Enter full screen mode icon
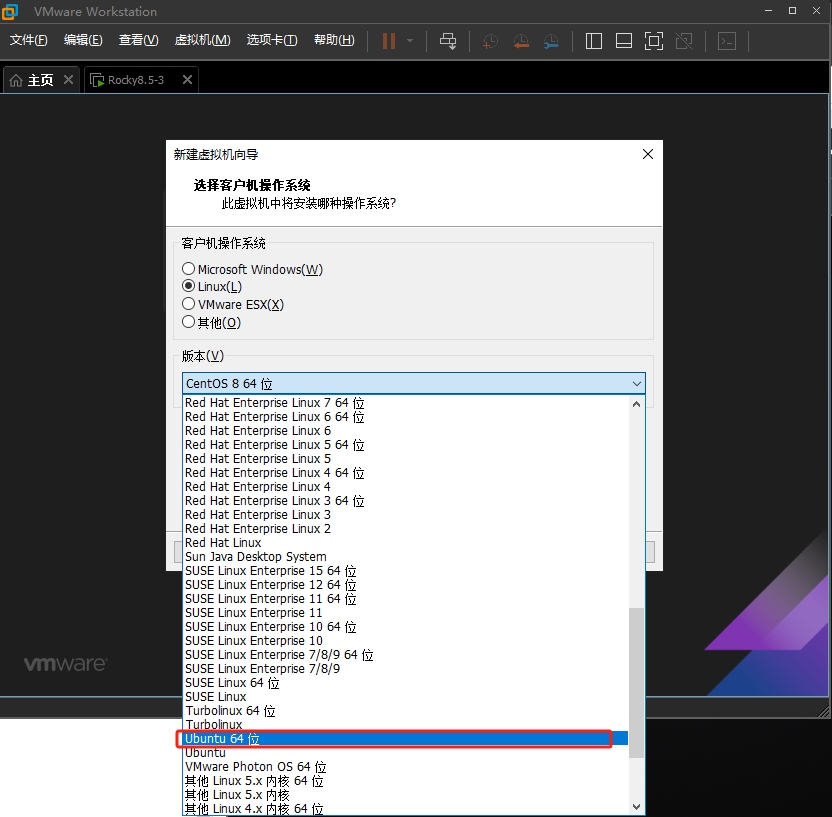The width and height of the screenshot is (832, 817). 654,41
